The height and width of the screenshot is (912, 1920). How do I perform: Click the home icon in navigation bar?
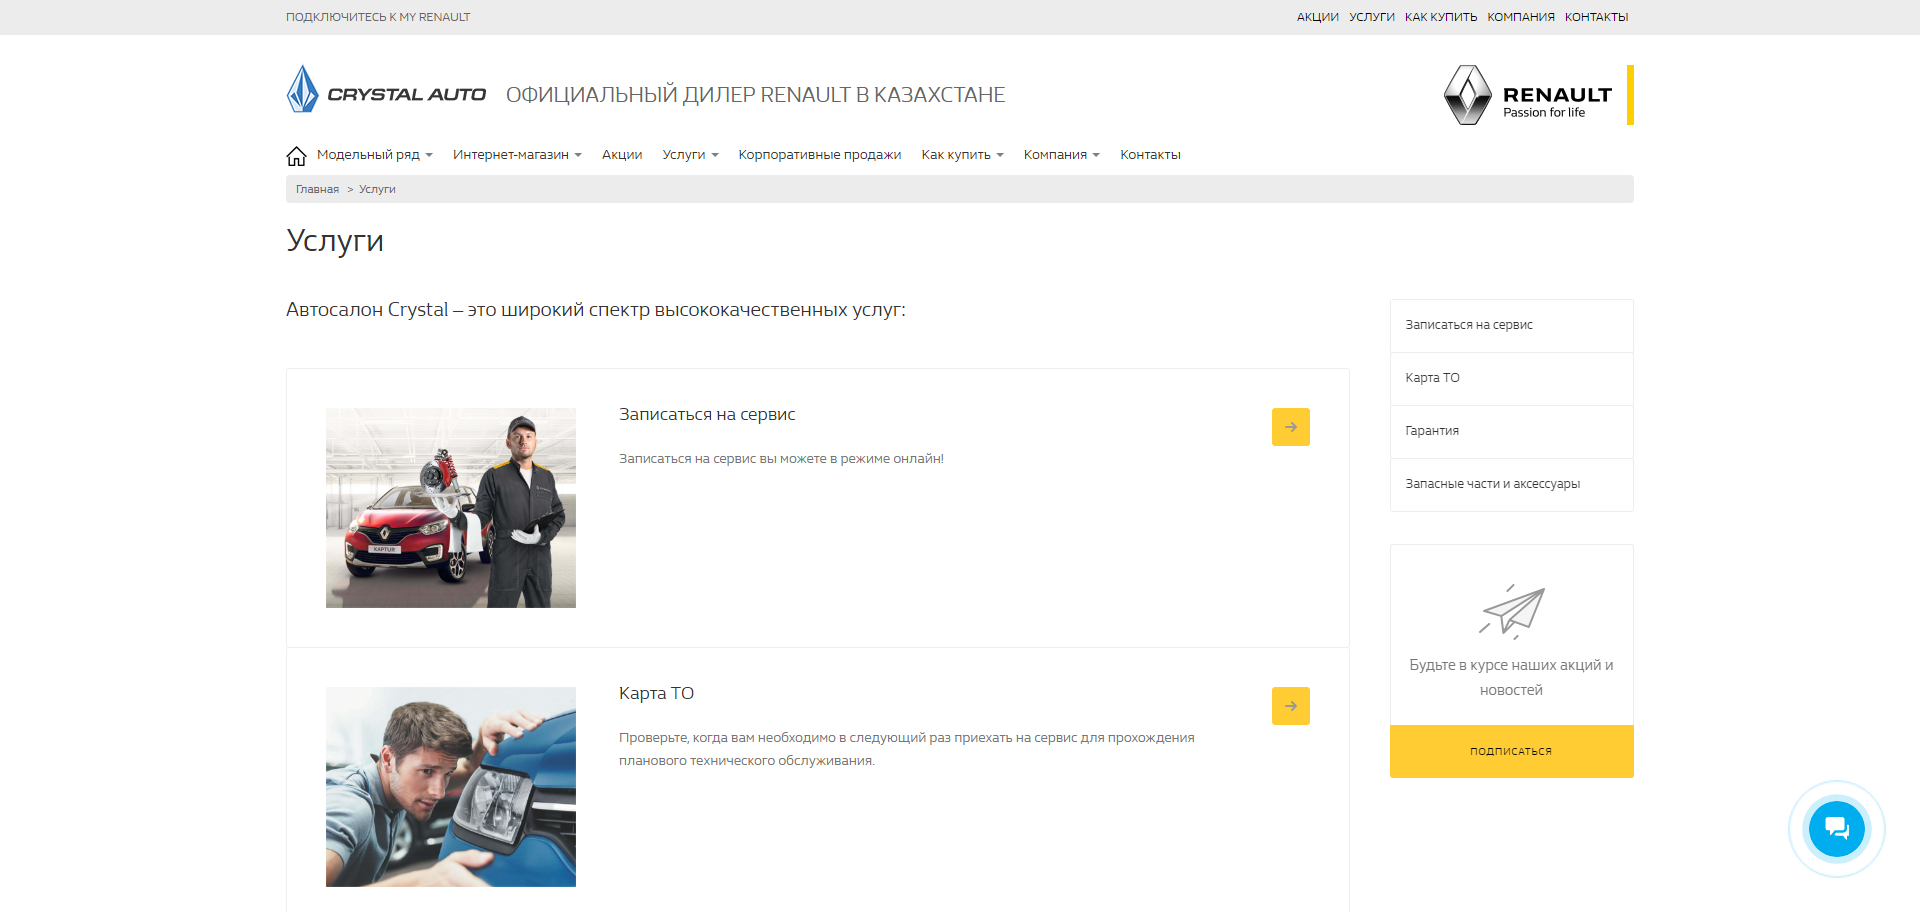click(296, 156)
